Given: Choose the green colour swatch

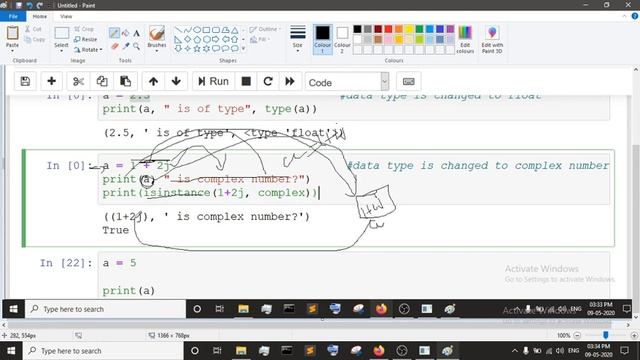Looking at the screenshot, I should (x=419, y=29).
